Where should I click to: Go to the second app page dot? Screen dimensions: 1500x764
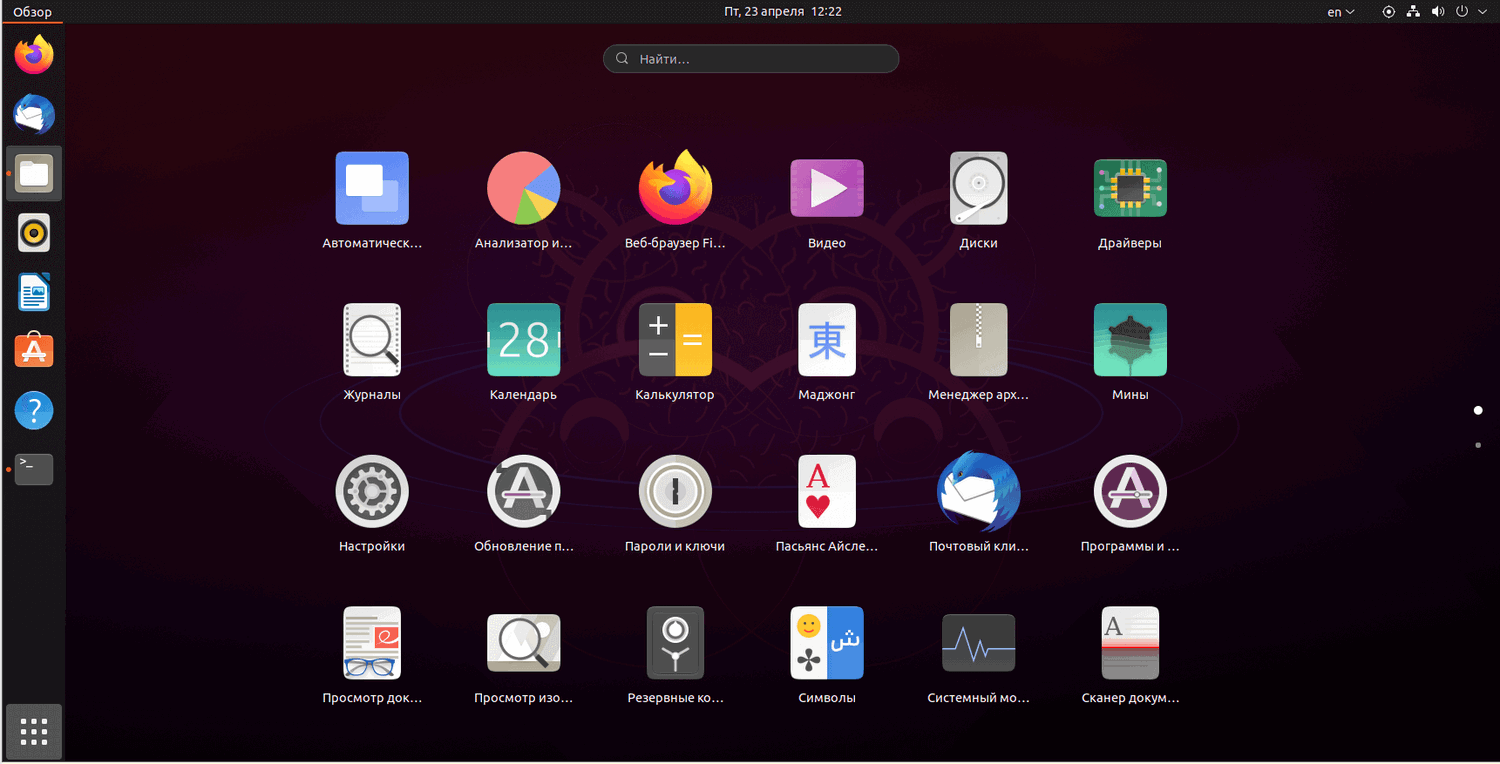(x=1478, y=445)
